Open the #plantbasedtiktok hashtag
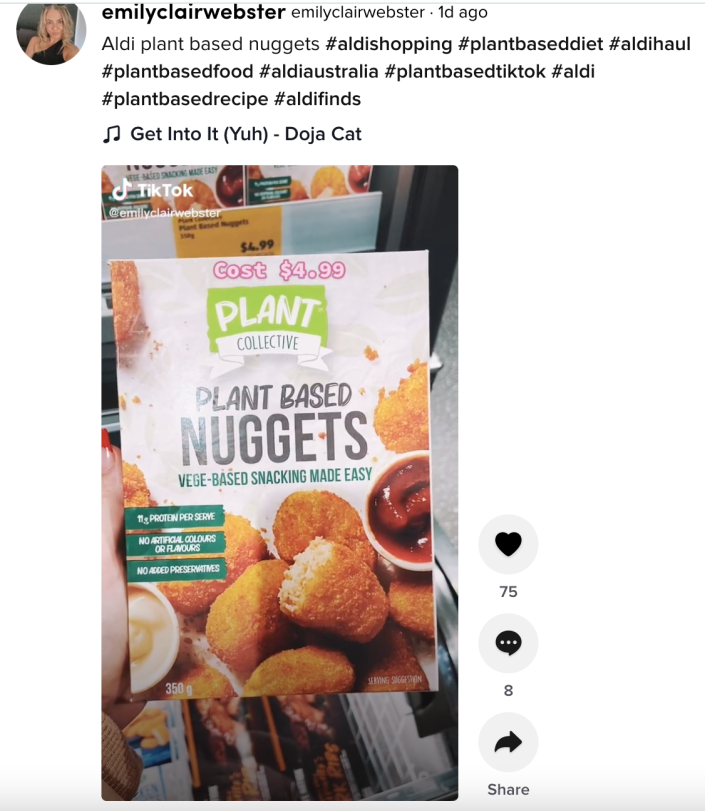Viewport: 705px width, 811px height. pyautogui.click(x=465, y=71)
